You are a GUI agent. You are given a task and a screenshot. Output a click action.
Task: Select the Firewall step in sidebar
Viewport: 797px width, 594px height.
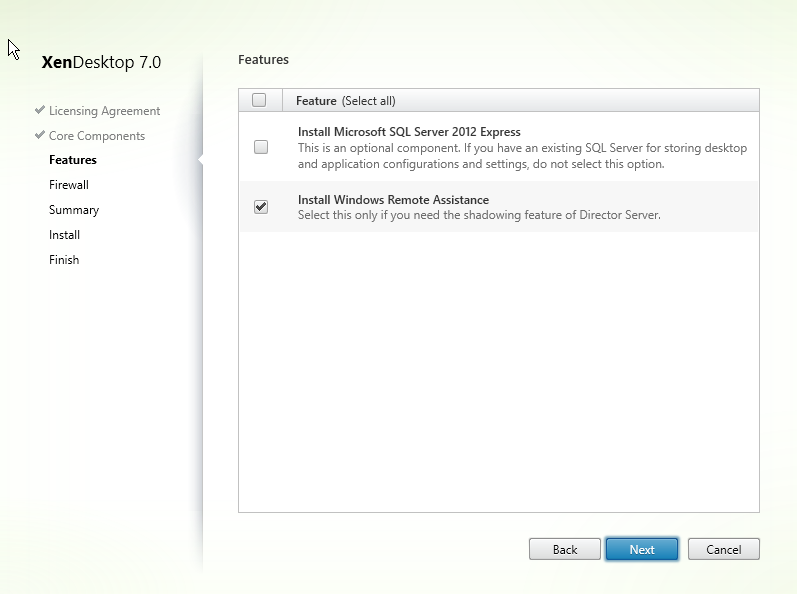(69, 185)
